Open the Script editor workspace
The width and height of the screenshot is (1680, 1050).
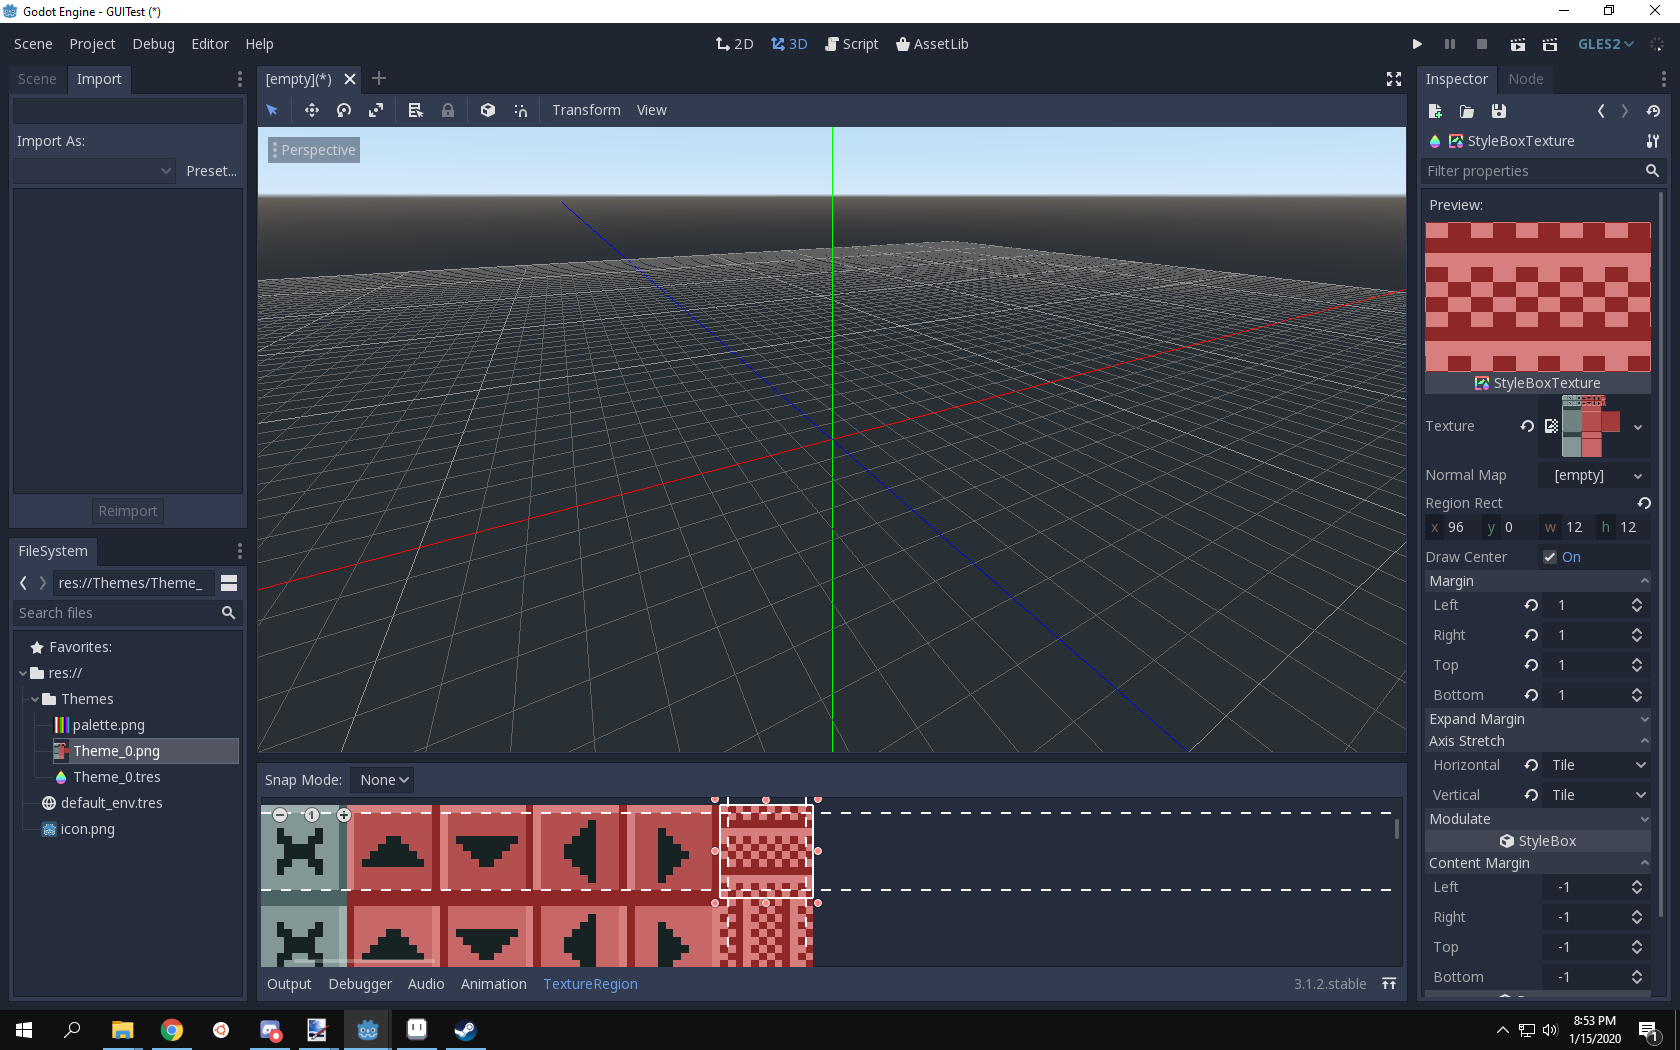852,44
